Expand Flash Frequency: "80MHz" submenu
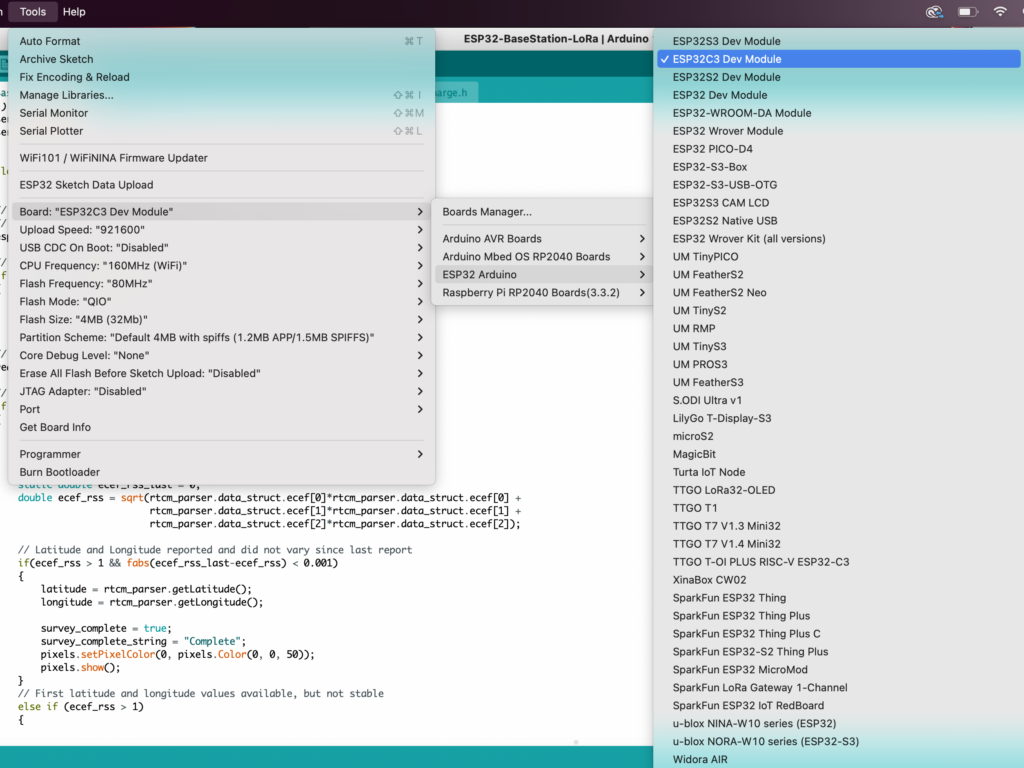The image size is (1024, 768). coord(221,283)
